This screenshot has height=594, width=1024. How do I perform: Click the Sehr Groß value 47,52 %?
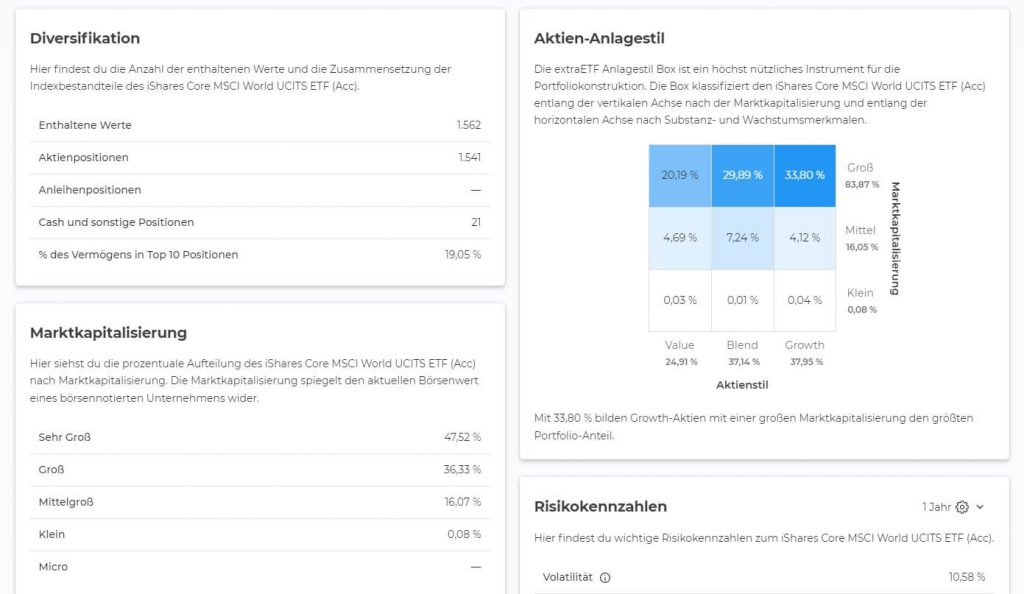[x=462, y=437]
